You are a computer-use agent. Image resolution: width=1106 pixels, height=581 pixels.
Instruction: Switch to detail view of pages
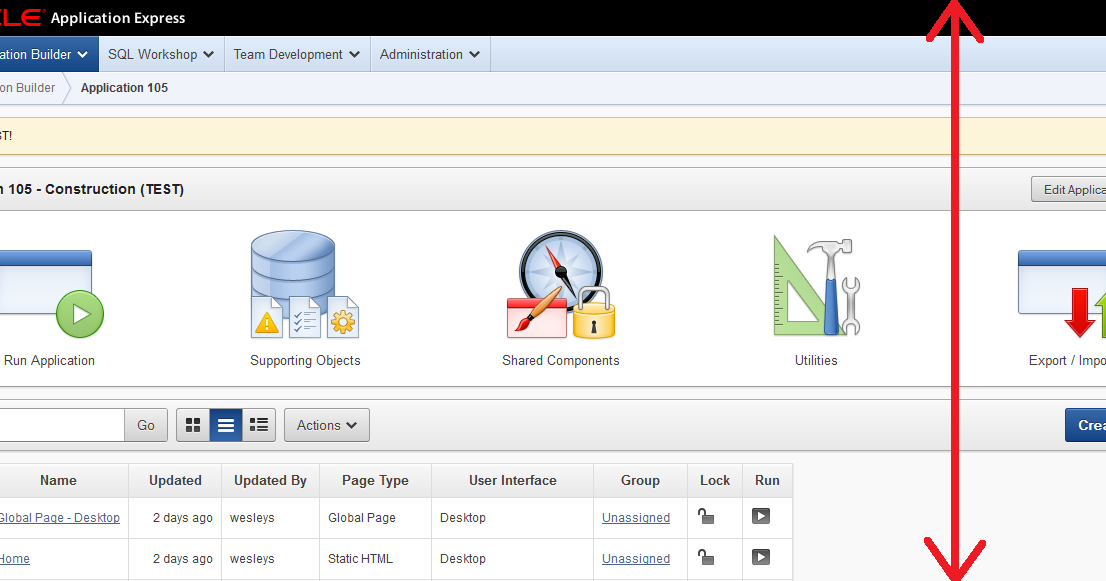(258, 424)
